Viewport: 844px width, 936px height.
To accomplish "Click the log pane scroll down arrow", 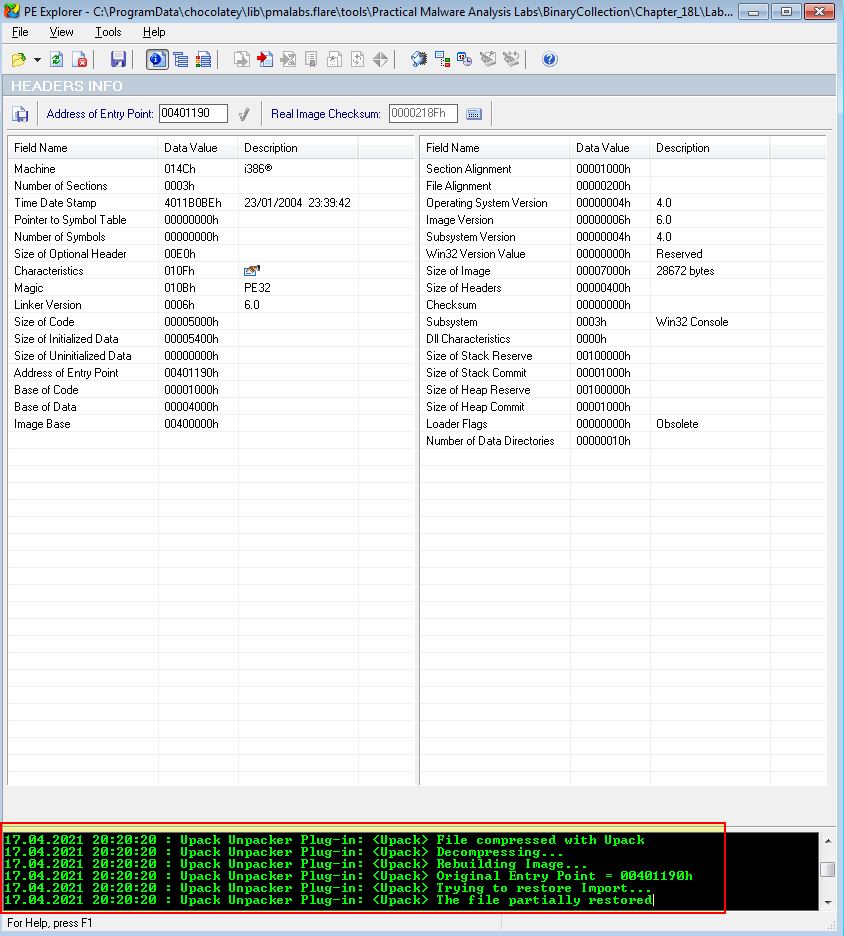I will pyautogui.click(x=827, y=902).
